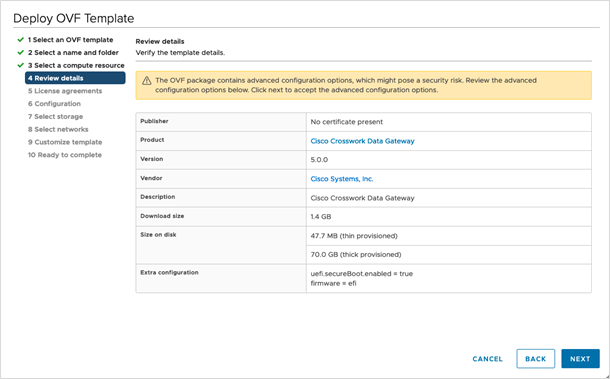This screenshot has height=379, width=610.
Task: Click green checkmark beside Select a compute resource
Action: tap(21, 65)
